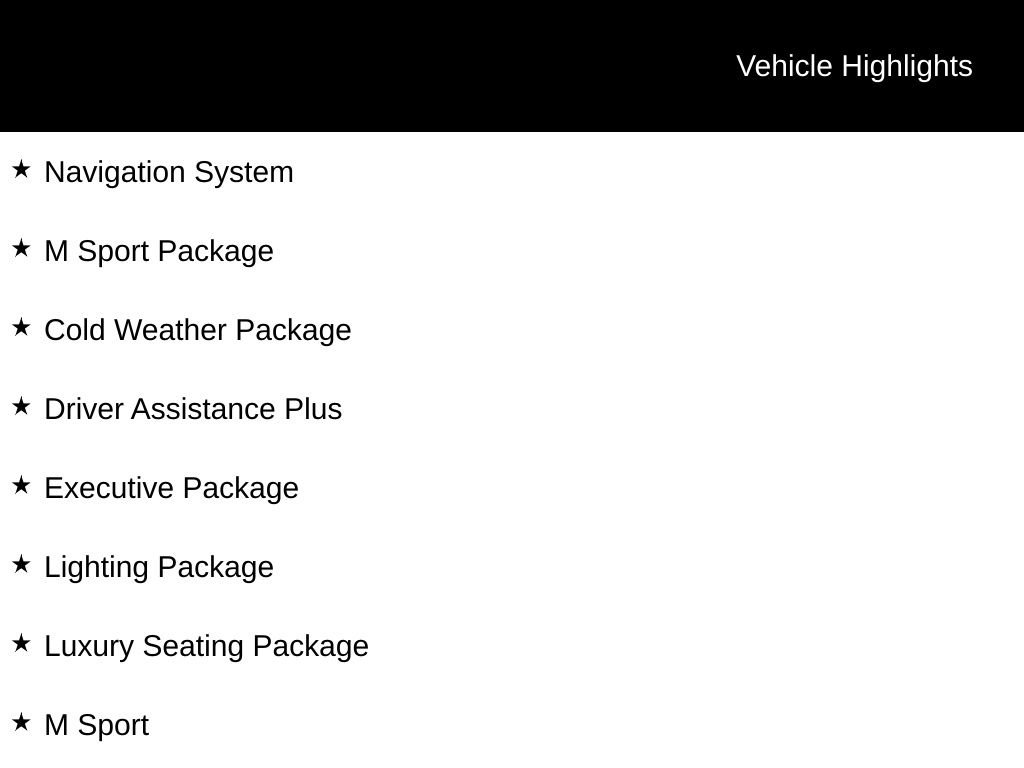Click the star beside Cold Weather Package
This screenshot has height=768, width=1024.
(x=21, y=328)
